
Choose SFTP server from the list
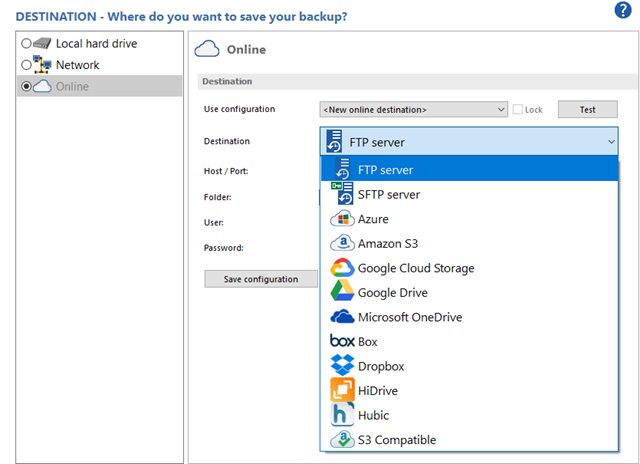tap(388, 195)
